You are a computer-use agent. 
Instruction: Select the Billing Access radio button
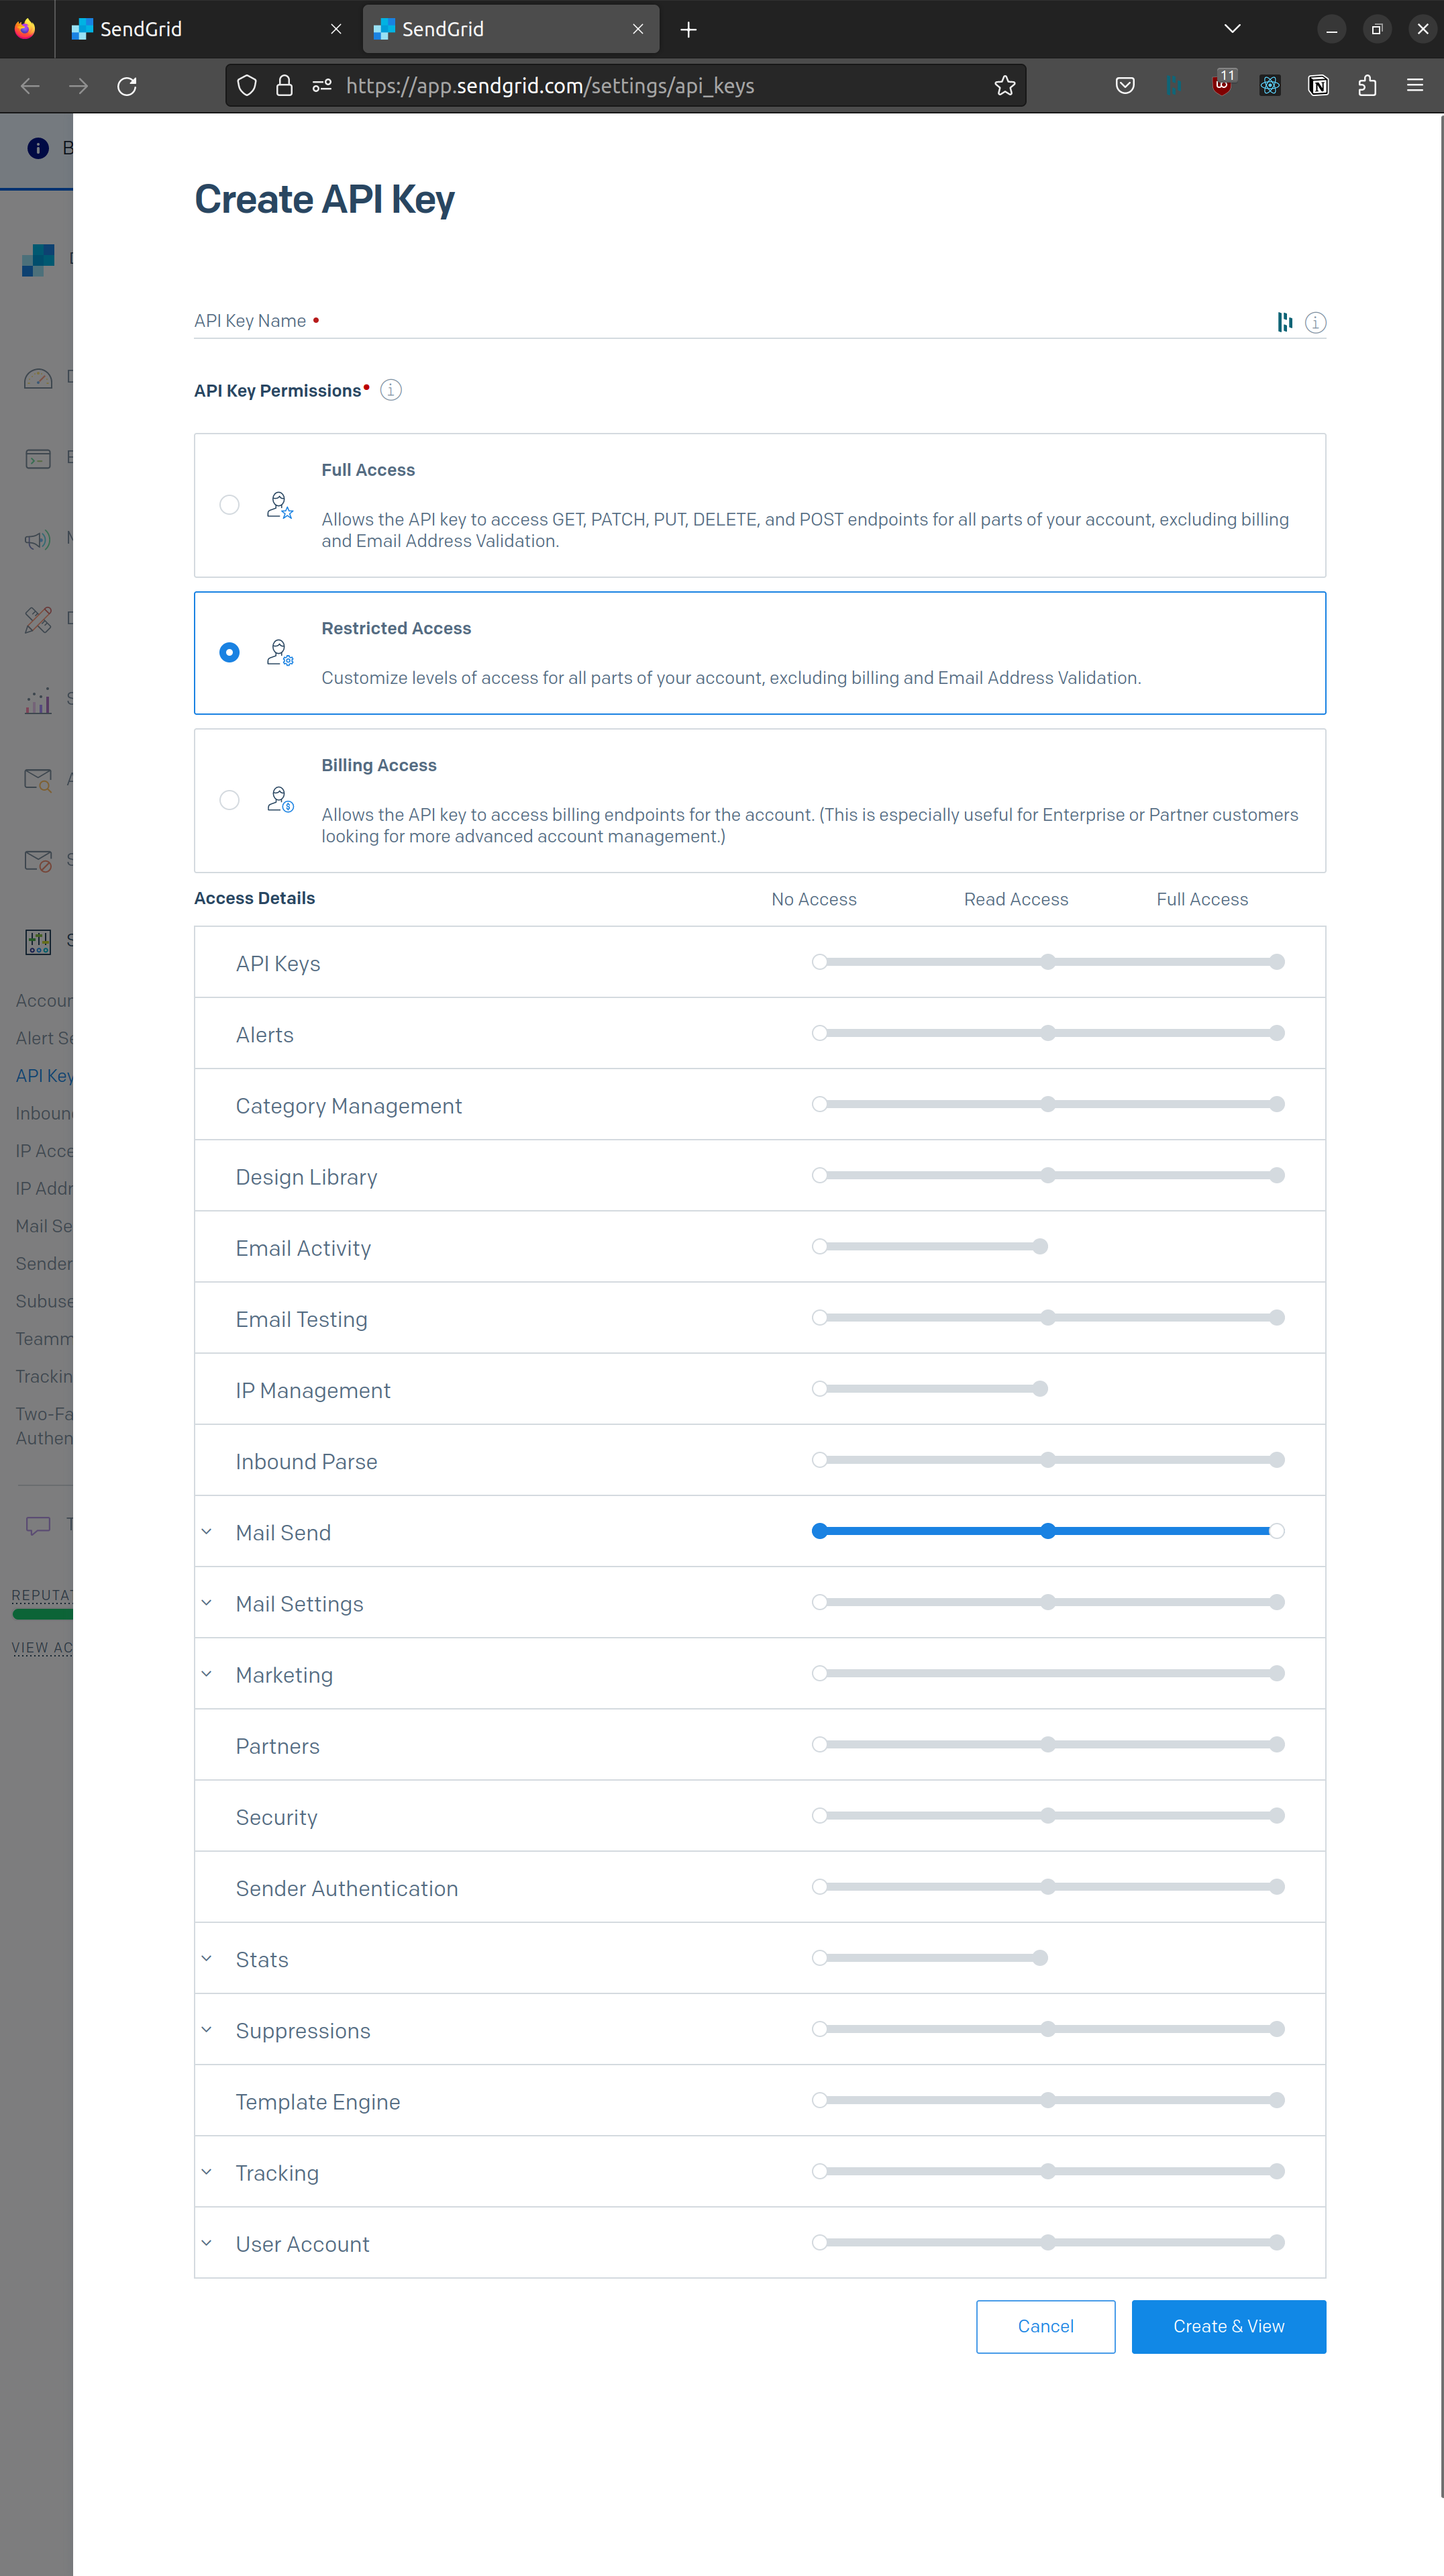(229, 800)
